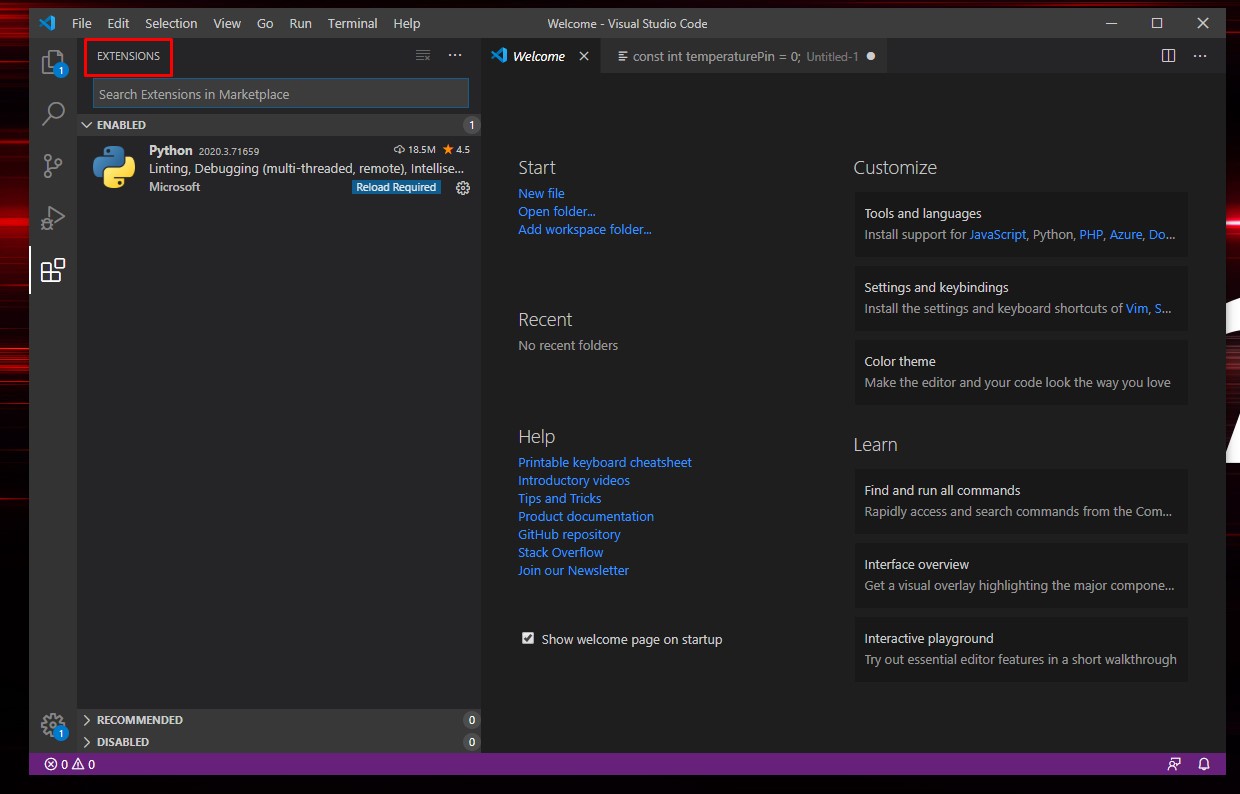
Task: Click Filter Extensions icon in panel header
Action: [422, 56]
